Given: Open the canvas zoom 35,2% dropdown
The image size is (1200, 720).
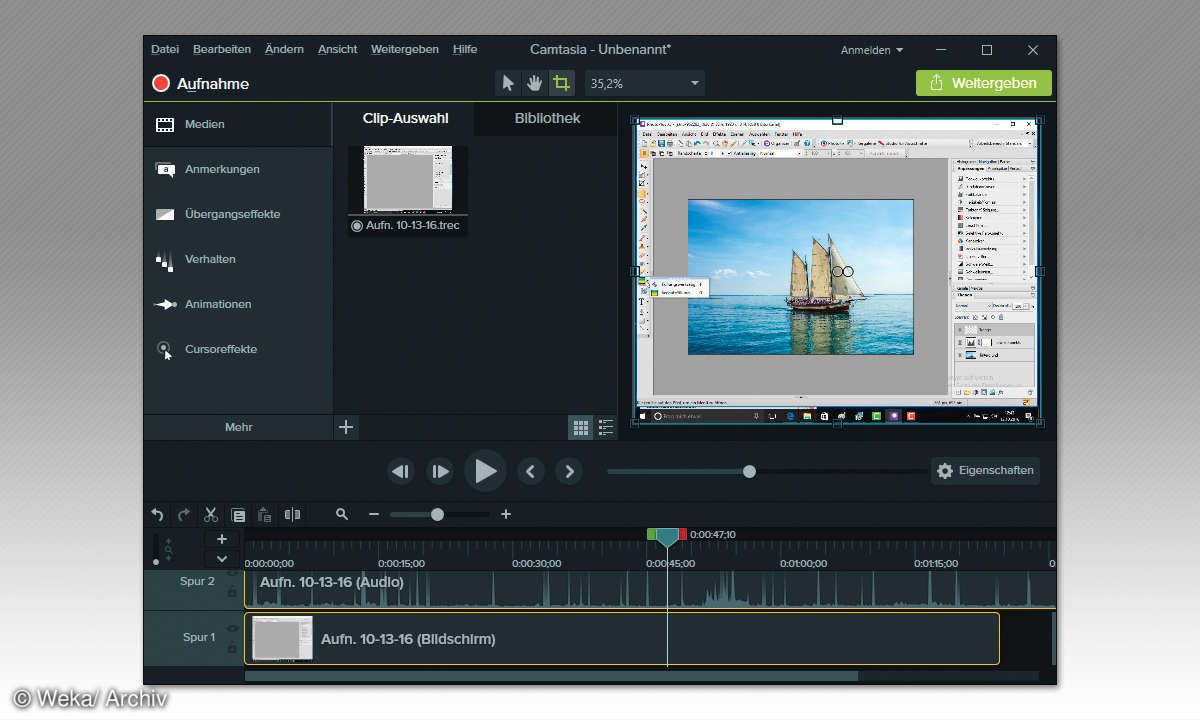Looking at the screenshot, I should pos(645,83).
